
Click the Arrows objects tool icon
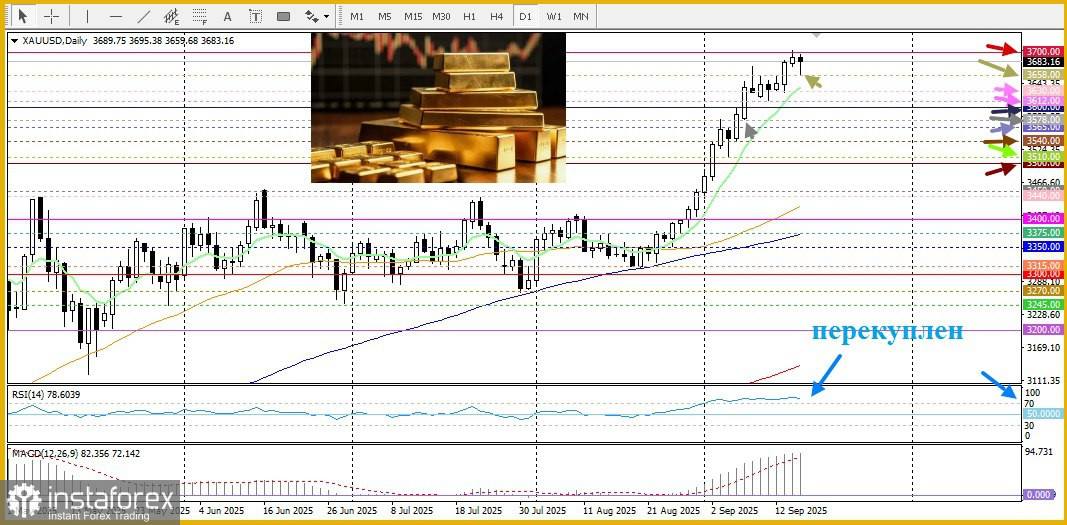pyautogui.click(x=312, y=16)
